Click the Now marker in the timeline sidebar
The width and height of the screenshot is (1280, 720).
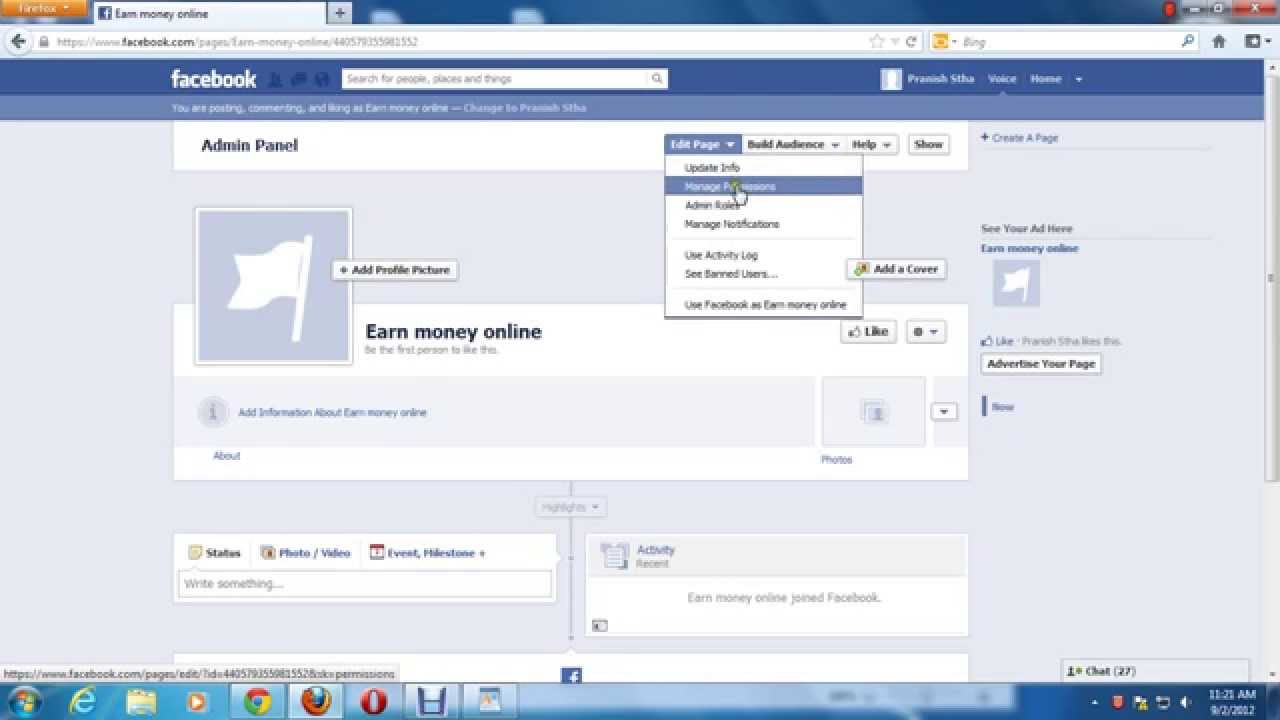(1002, 407)
